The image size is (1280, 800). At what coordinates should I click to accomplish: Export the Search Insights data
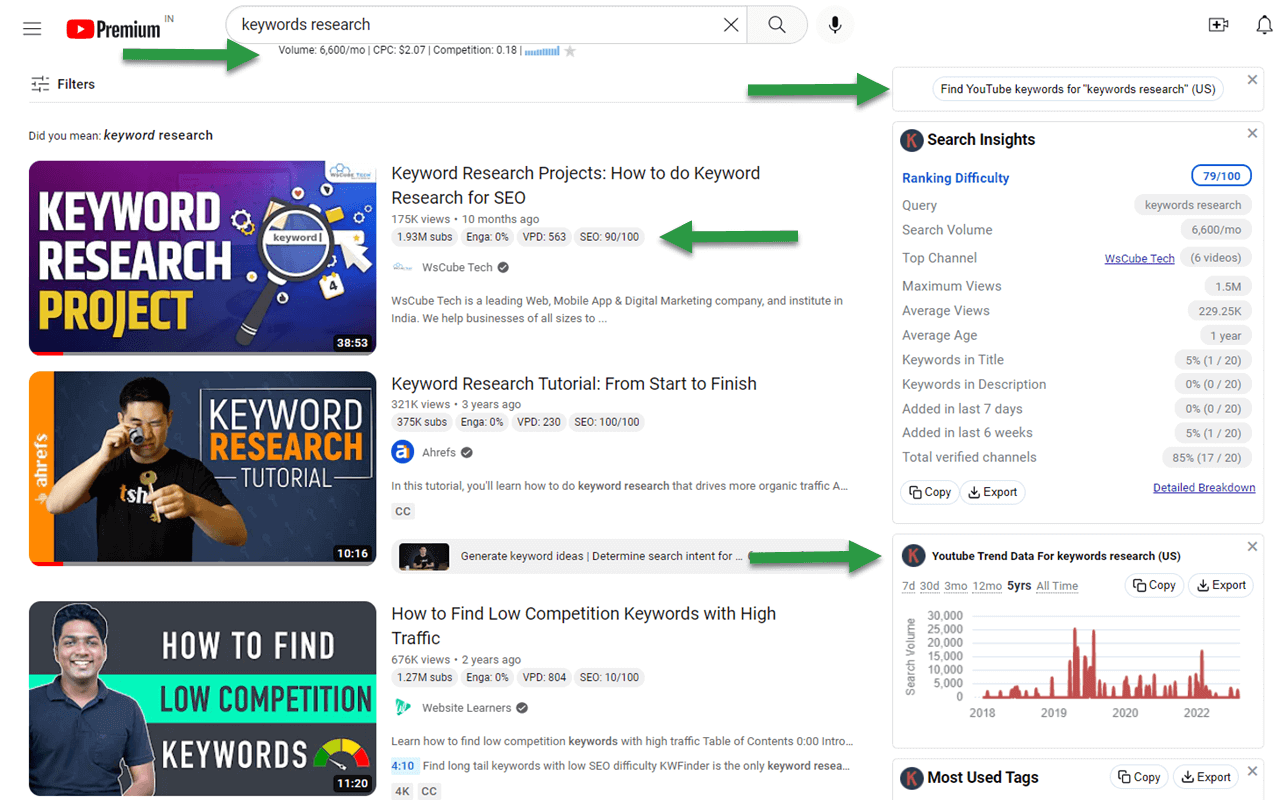click(992, 492)
